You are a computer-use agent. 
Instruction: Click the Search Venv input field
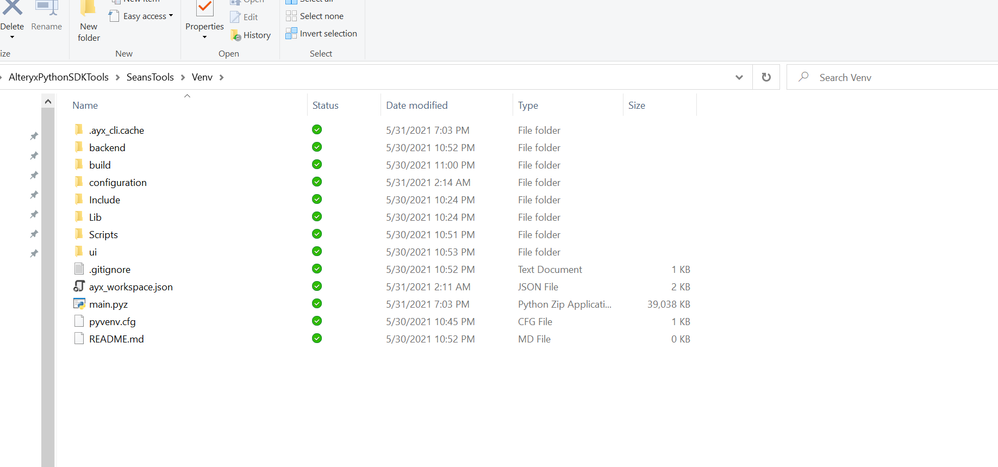892,77
